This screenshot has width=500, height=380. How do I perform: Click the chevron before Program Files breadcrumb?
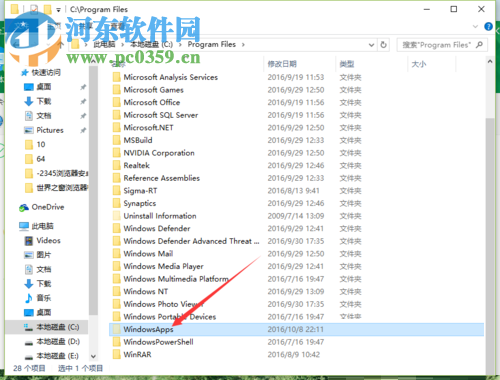coord(180,45)
